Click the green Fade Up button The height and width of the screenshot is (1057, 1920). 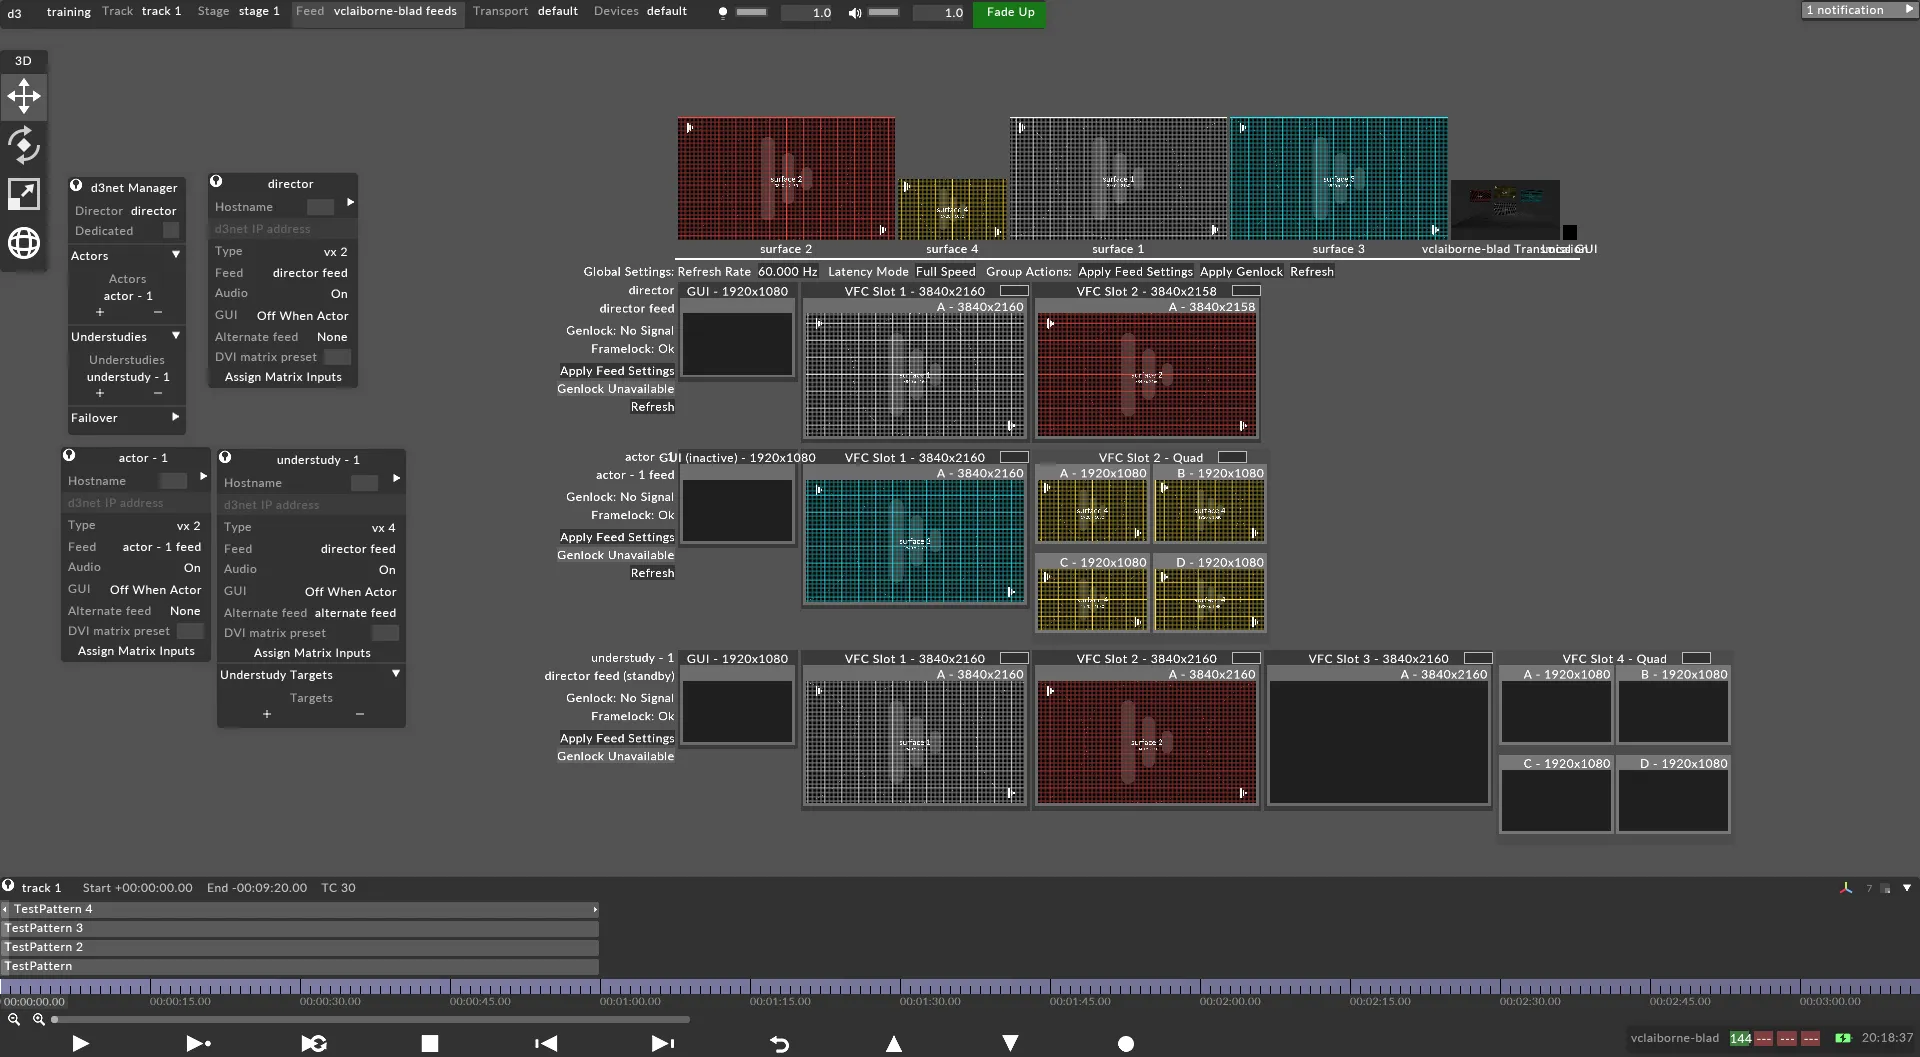point(1010,13)
